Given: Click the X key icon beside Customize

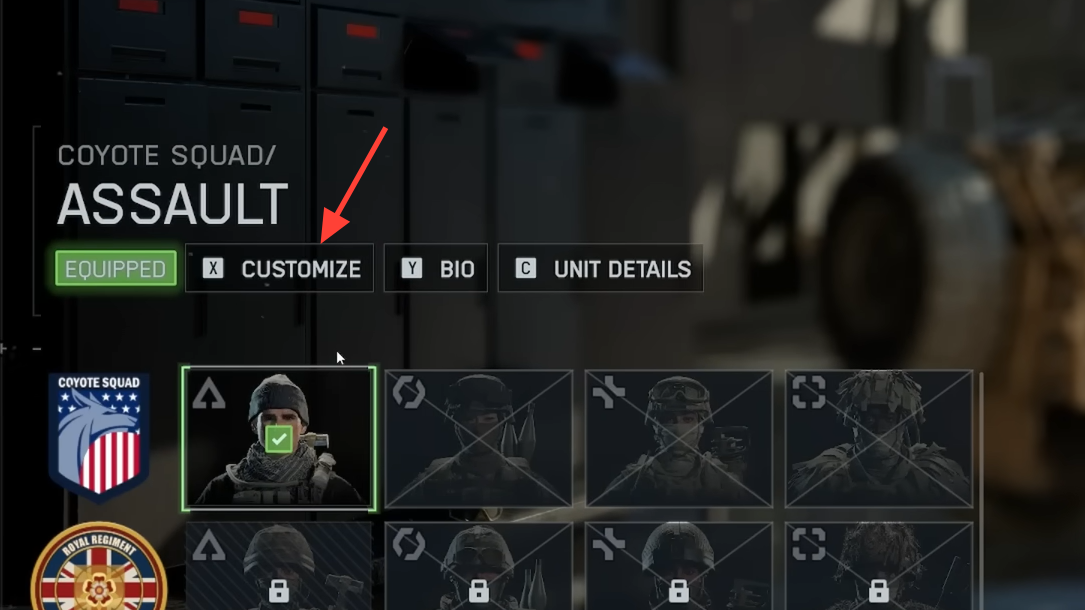Looking at the screenshot, I should click(x=213, y=268).
